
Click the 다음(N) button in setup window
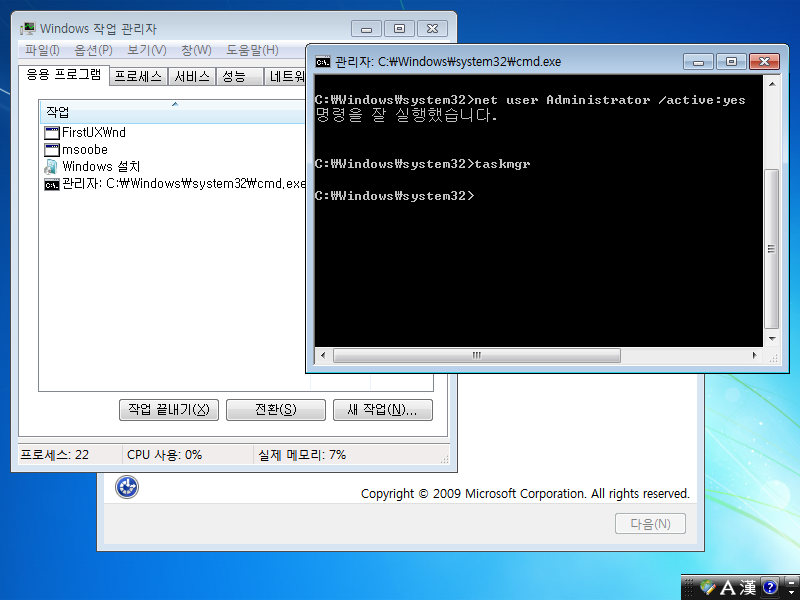(651, 524)
